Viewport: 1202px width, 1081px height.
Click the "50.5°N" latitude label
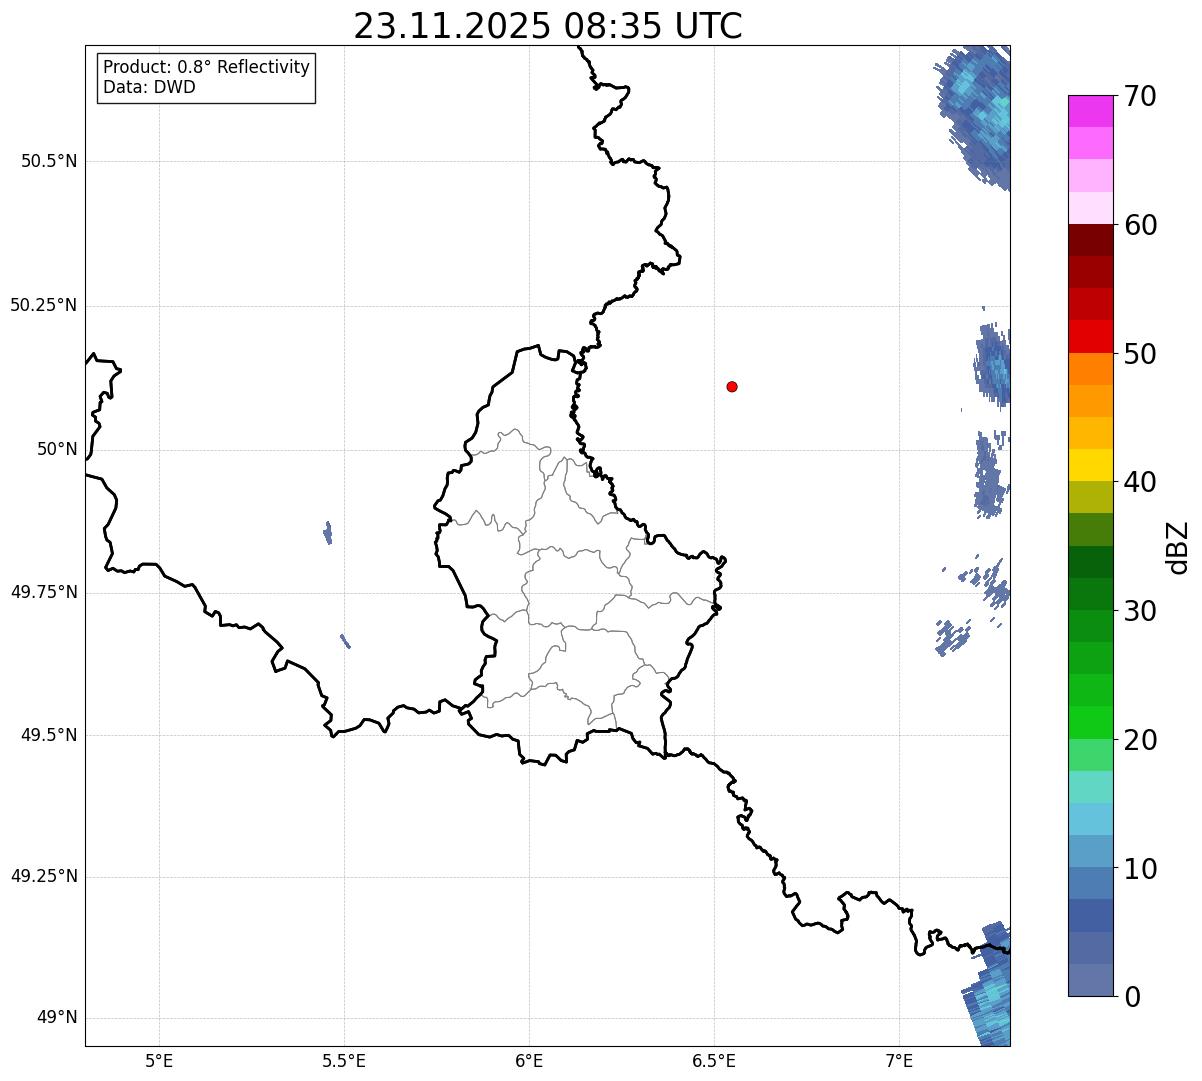[x=49, y=161]
